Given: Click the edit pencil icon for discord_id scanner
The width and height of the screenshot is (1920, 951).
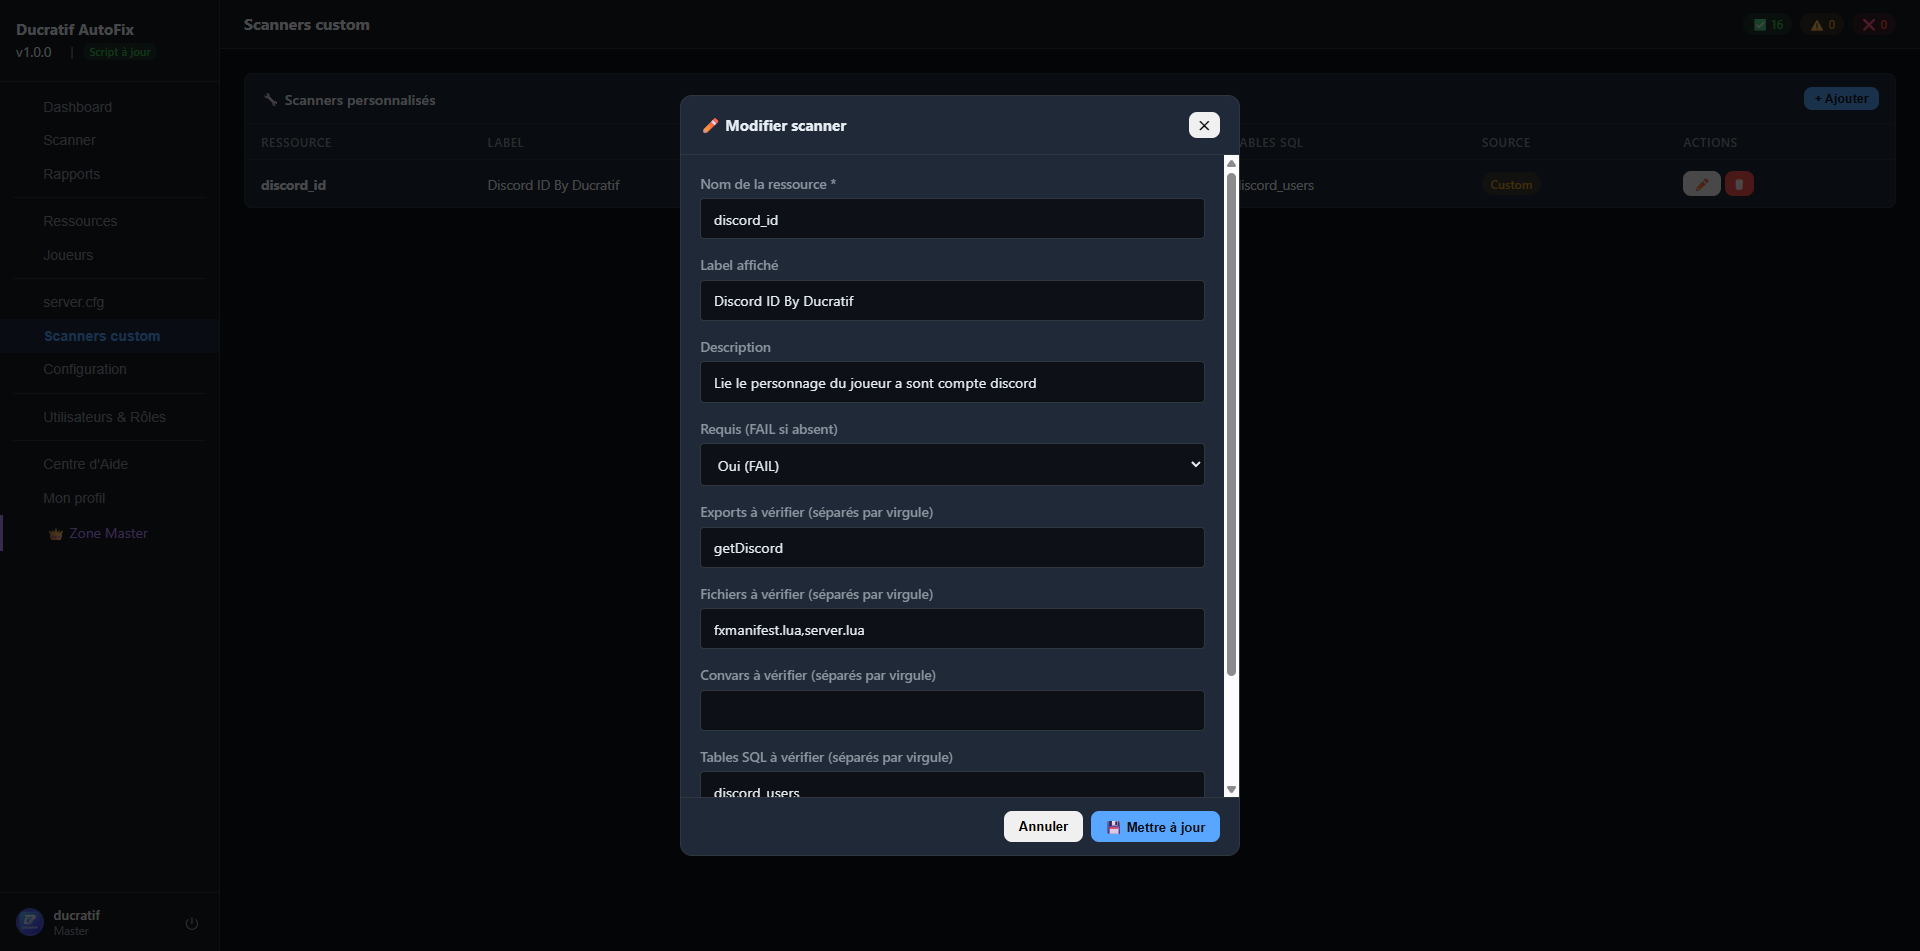Looking at the screenshot, I should [x=1701, y=184].
